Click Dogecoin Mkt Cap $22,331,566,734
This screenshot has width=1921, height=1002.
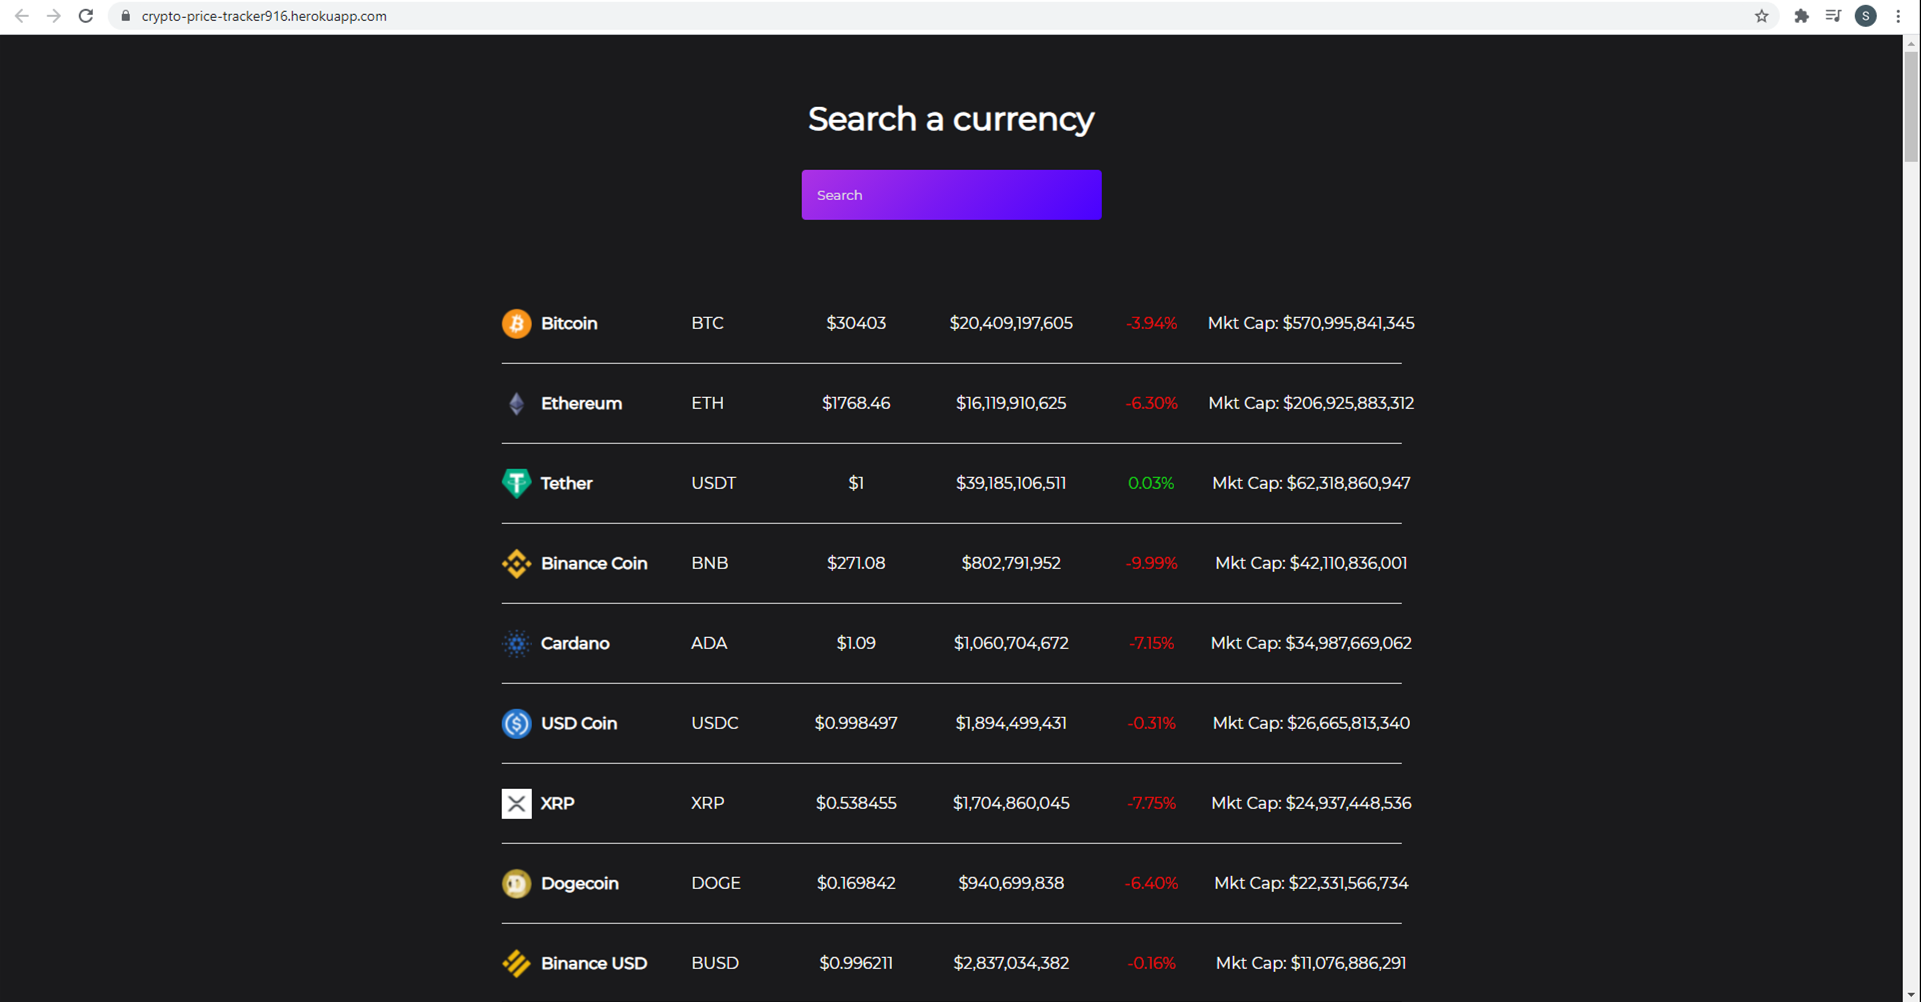(1311, 883)
